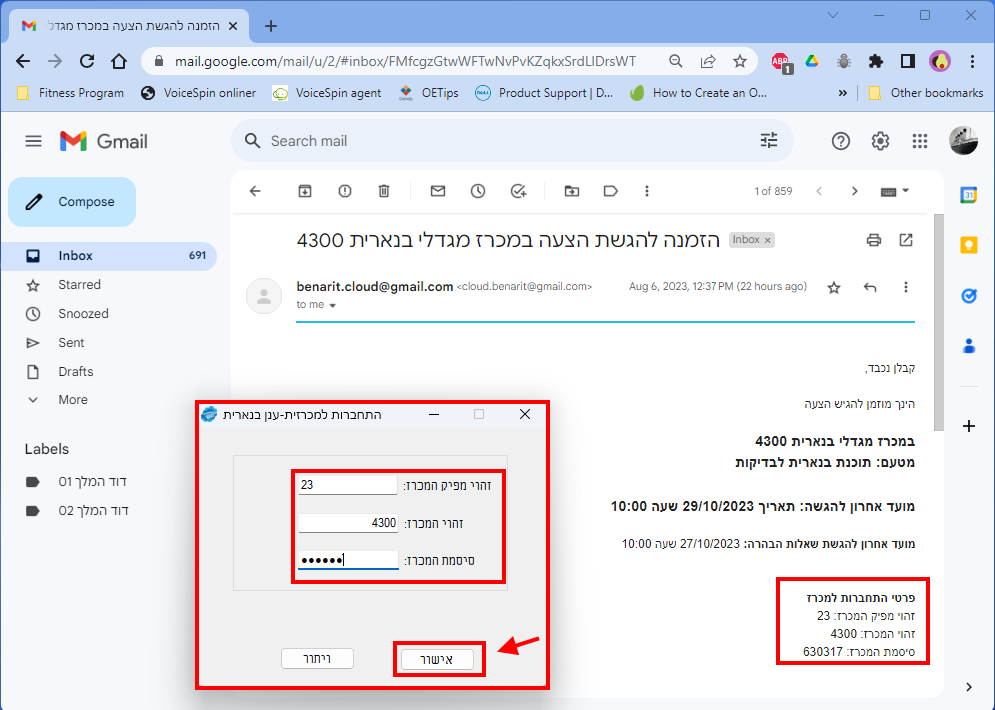The width and height of the screenshot is (995, 710).
Task: Open the input tools keyboard dropdown
Action: click(893, 191)
